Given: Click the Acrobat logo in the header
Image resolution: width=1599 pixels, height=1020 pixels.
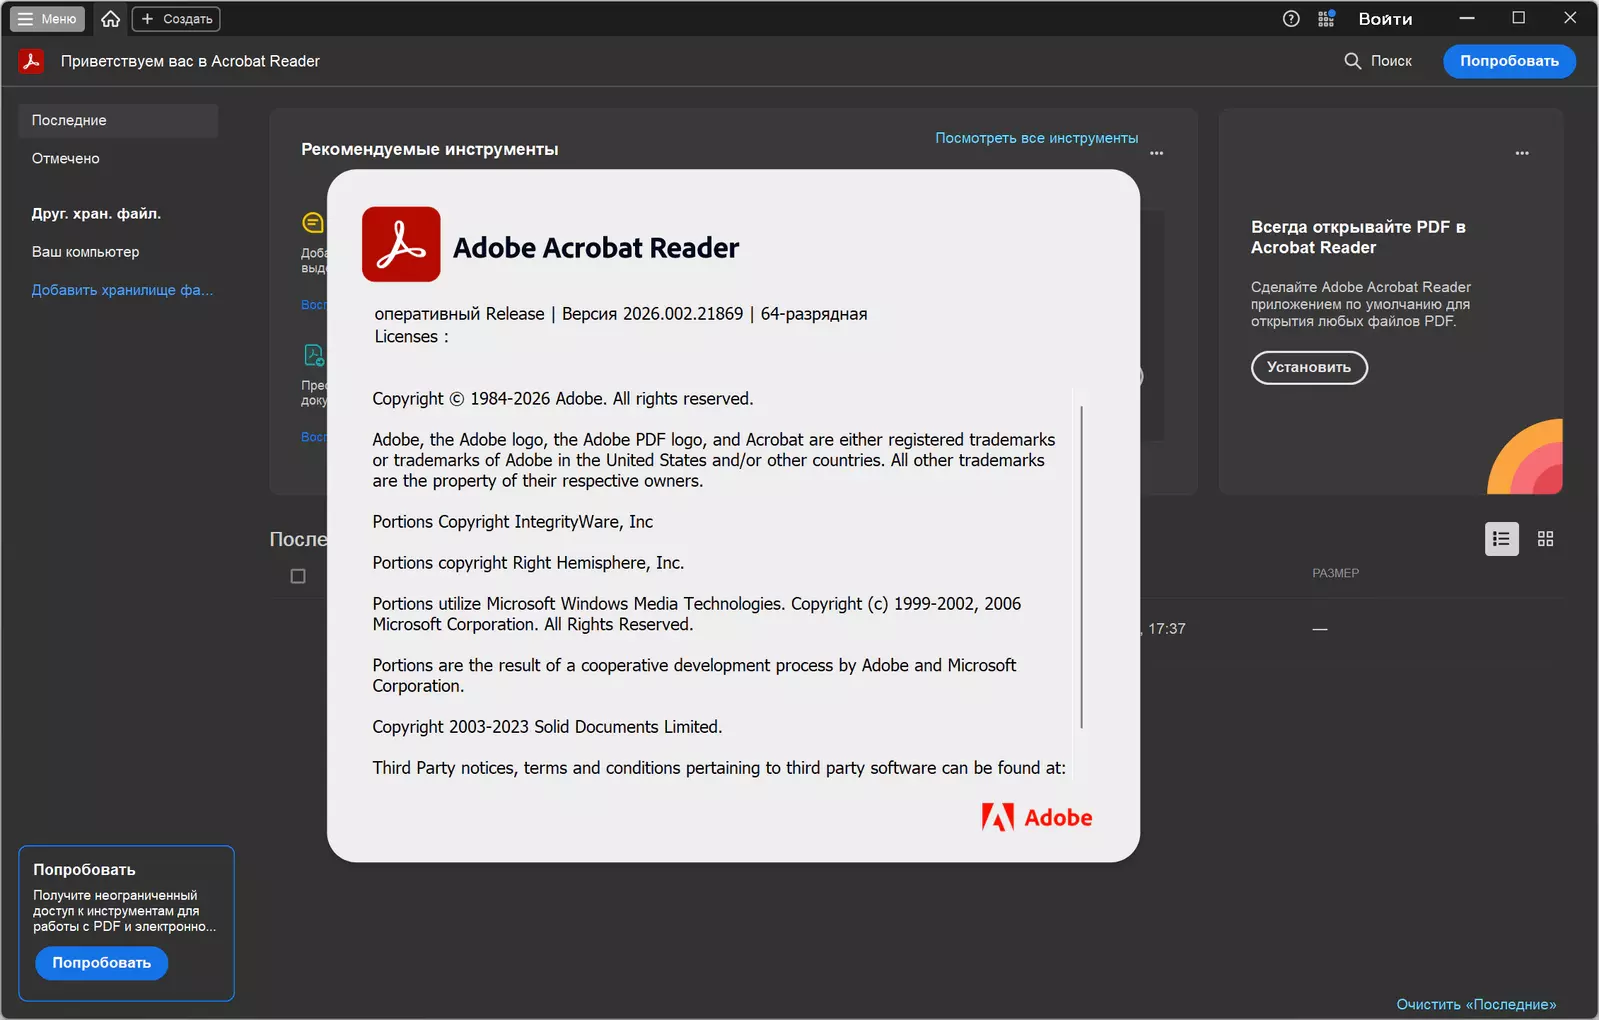Looking at the screenshot, I should pyautogui.click(x=31, y=61).
